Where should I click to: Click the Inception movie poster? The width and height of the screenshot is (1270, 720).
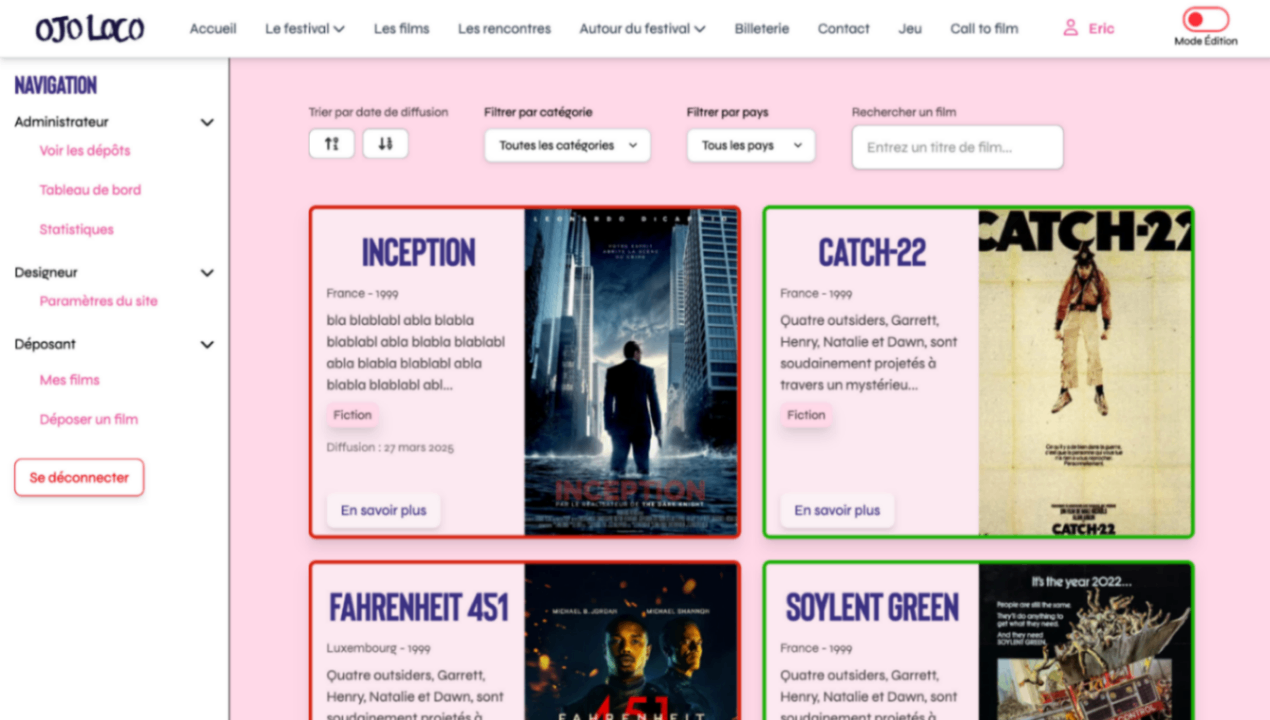click(x=631, y=372)
